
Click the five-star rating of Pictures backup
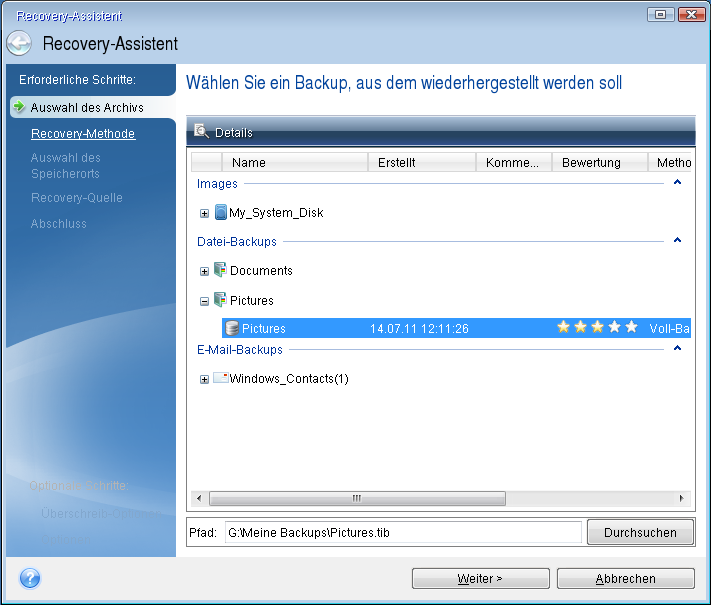coord(597,328)
